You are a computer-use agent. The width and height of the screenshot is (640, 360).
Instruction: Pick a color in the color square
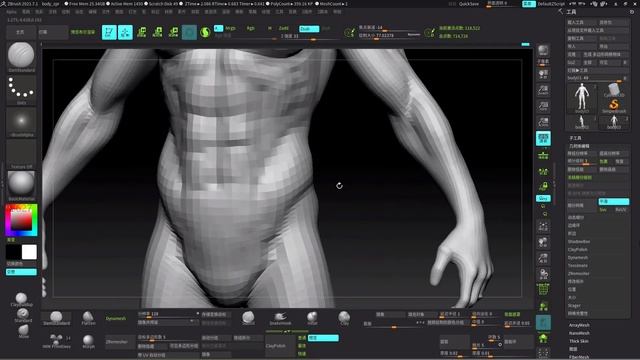[21, 220]
